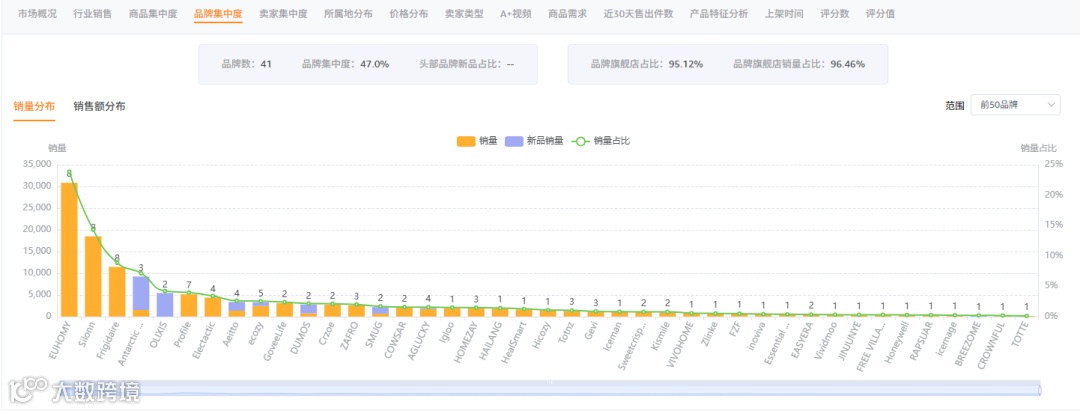This screenshot has height=411, width=1080.
Task: Select the 评分值 tab
Action: [x=880, y=13]
